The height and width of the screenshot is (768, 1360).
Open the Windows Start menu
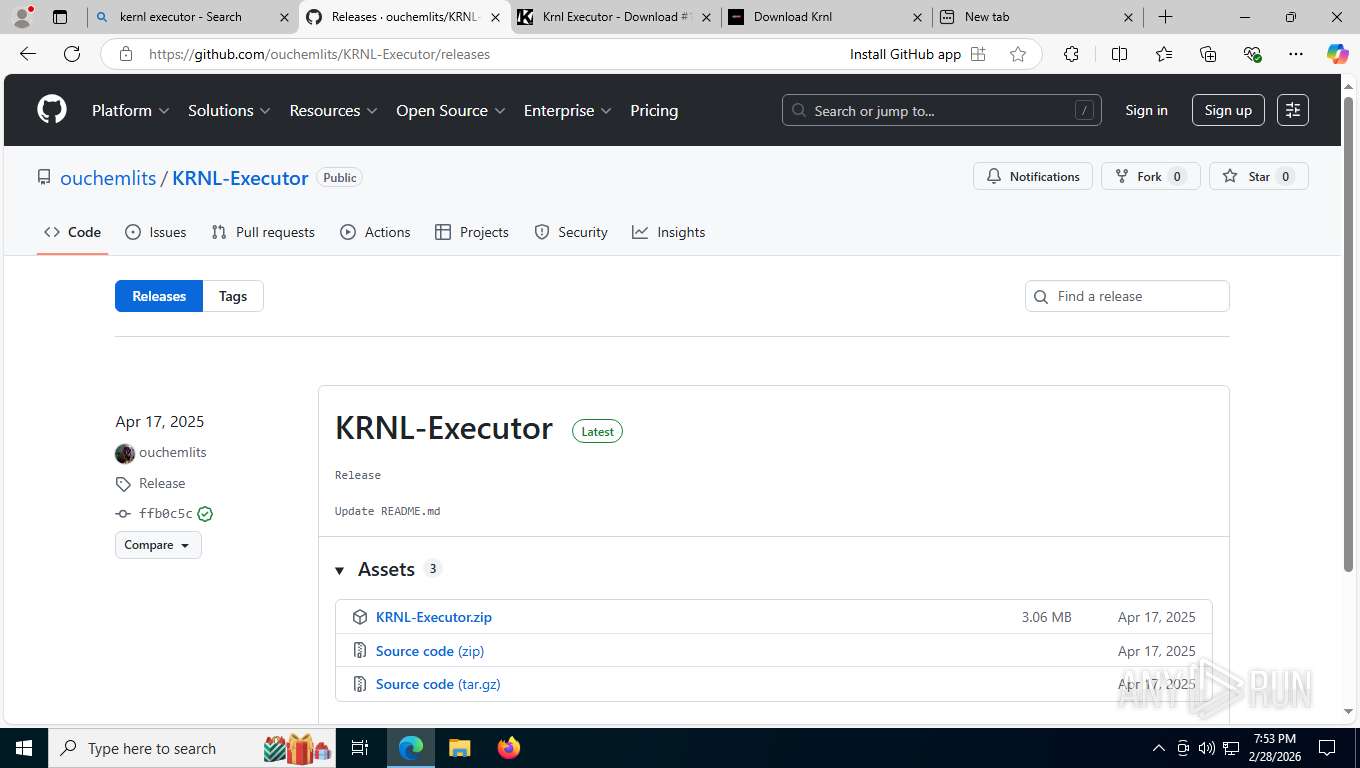(24, 748)
